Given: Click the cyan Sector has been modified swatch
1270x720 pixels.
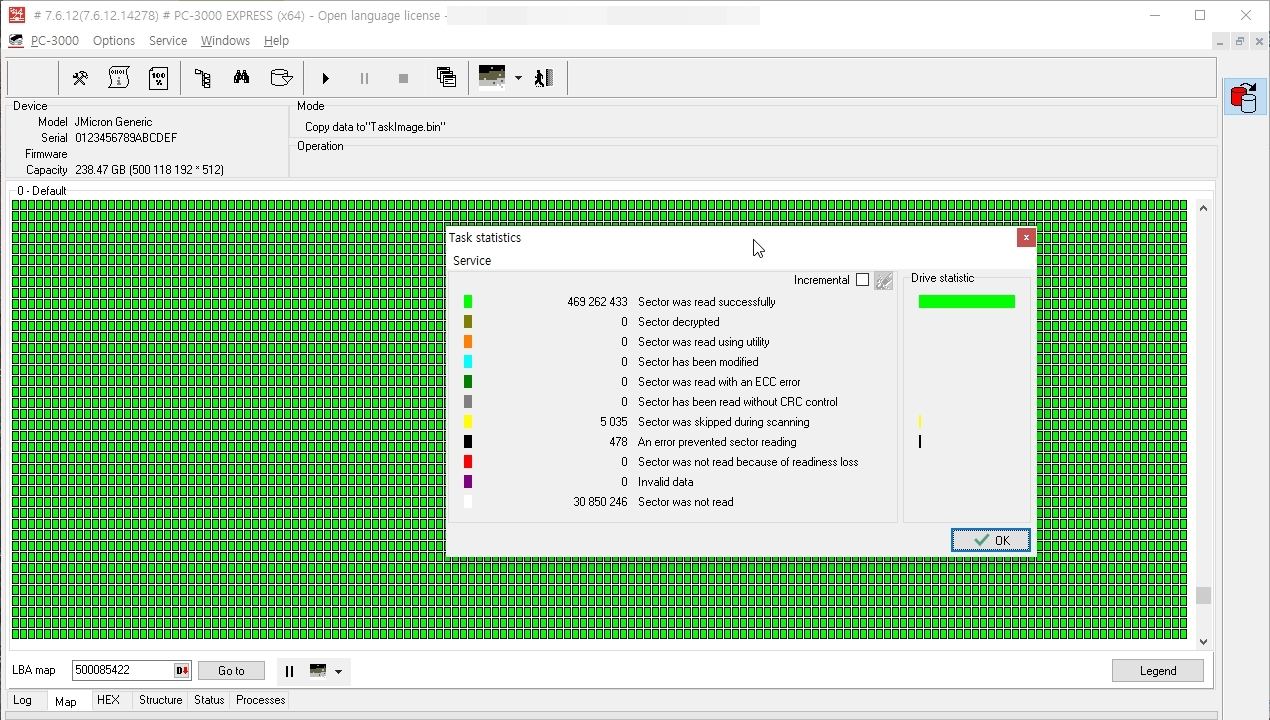Looking at the screenshot, I should coord(468,362).
